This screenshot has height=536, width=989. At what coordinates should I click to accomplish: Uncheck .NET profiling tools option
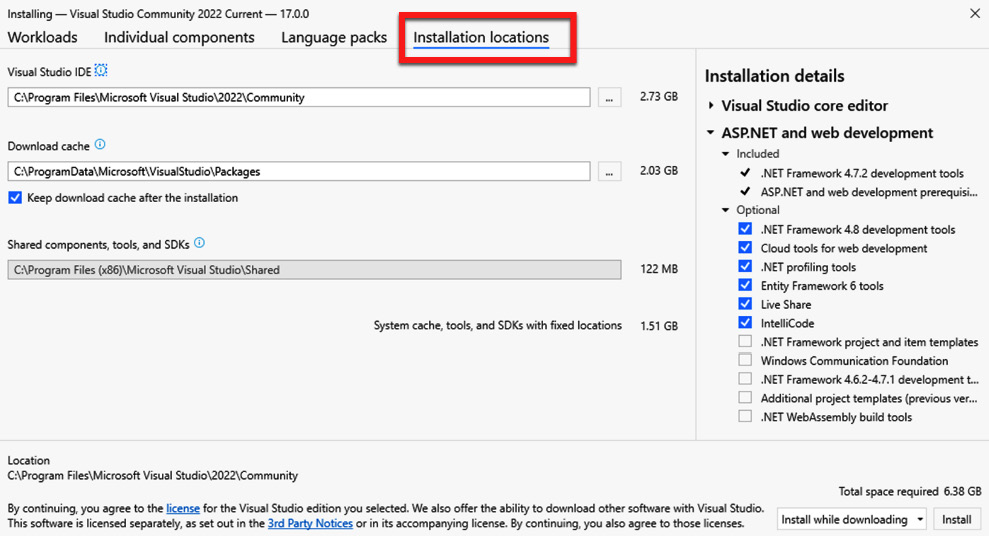pyautogui.click(x=745, y=266)
